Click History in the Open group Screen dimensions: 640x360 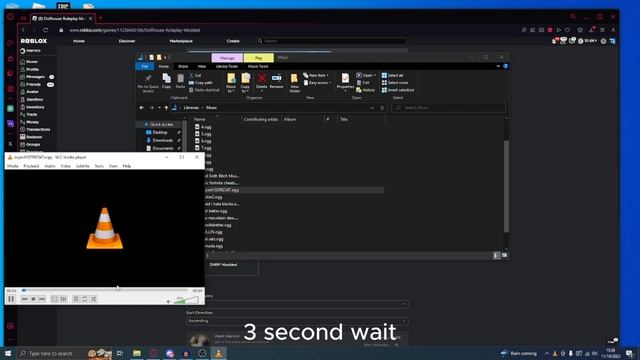pos(365,90)
